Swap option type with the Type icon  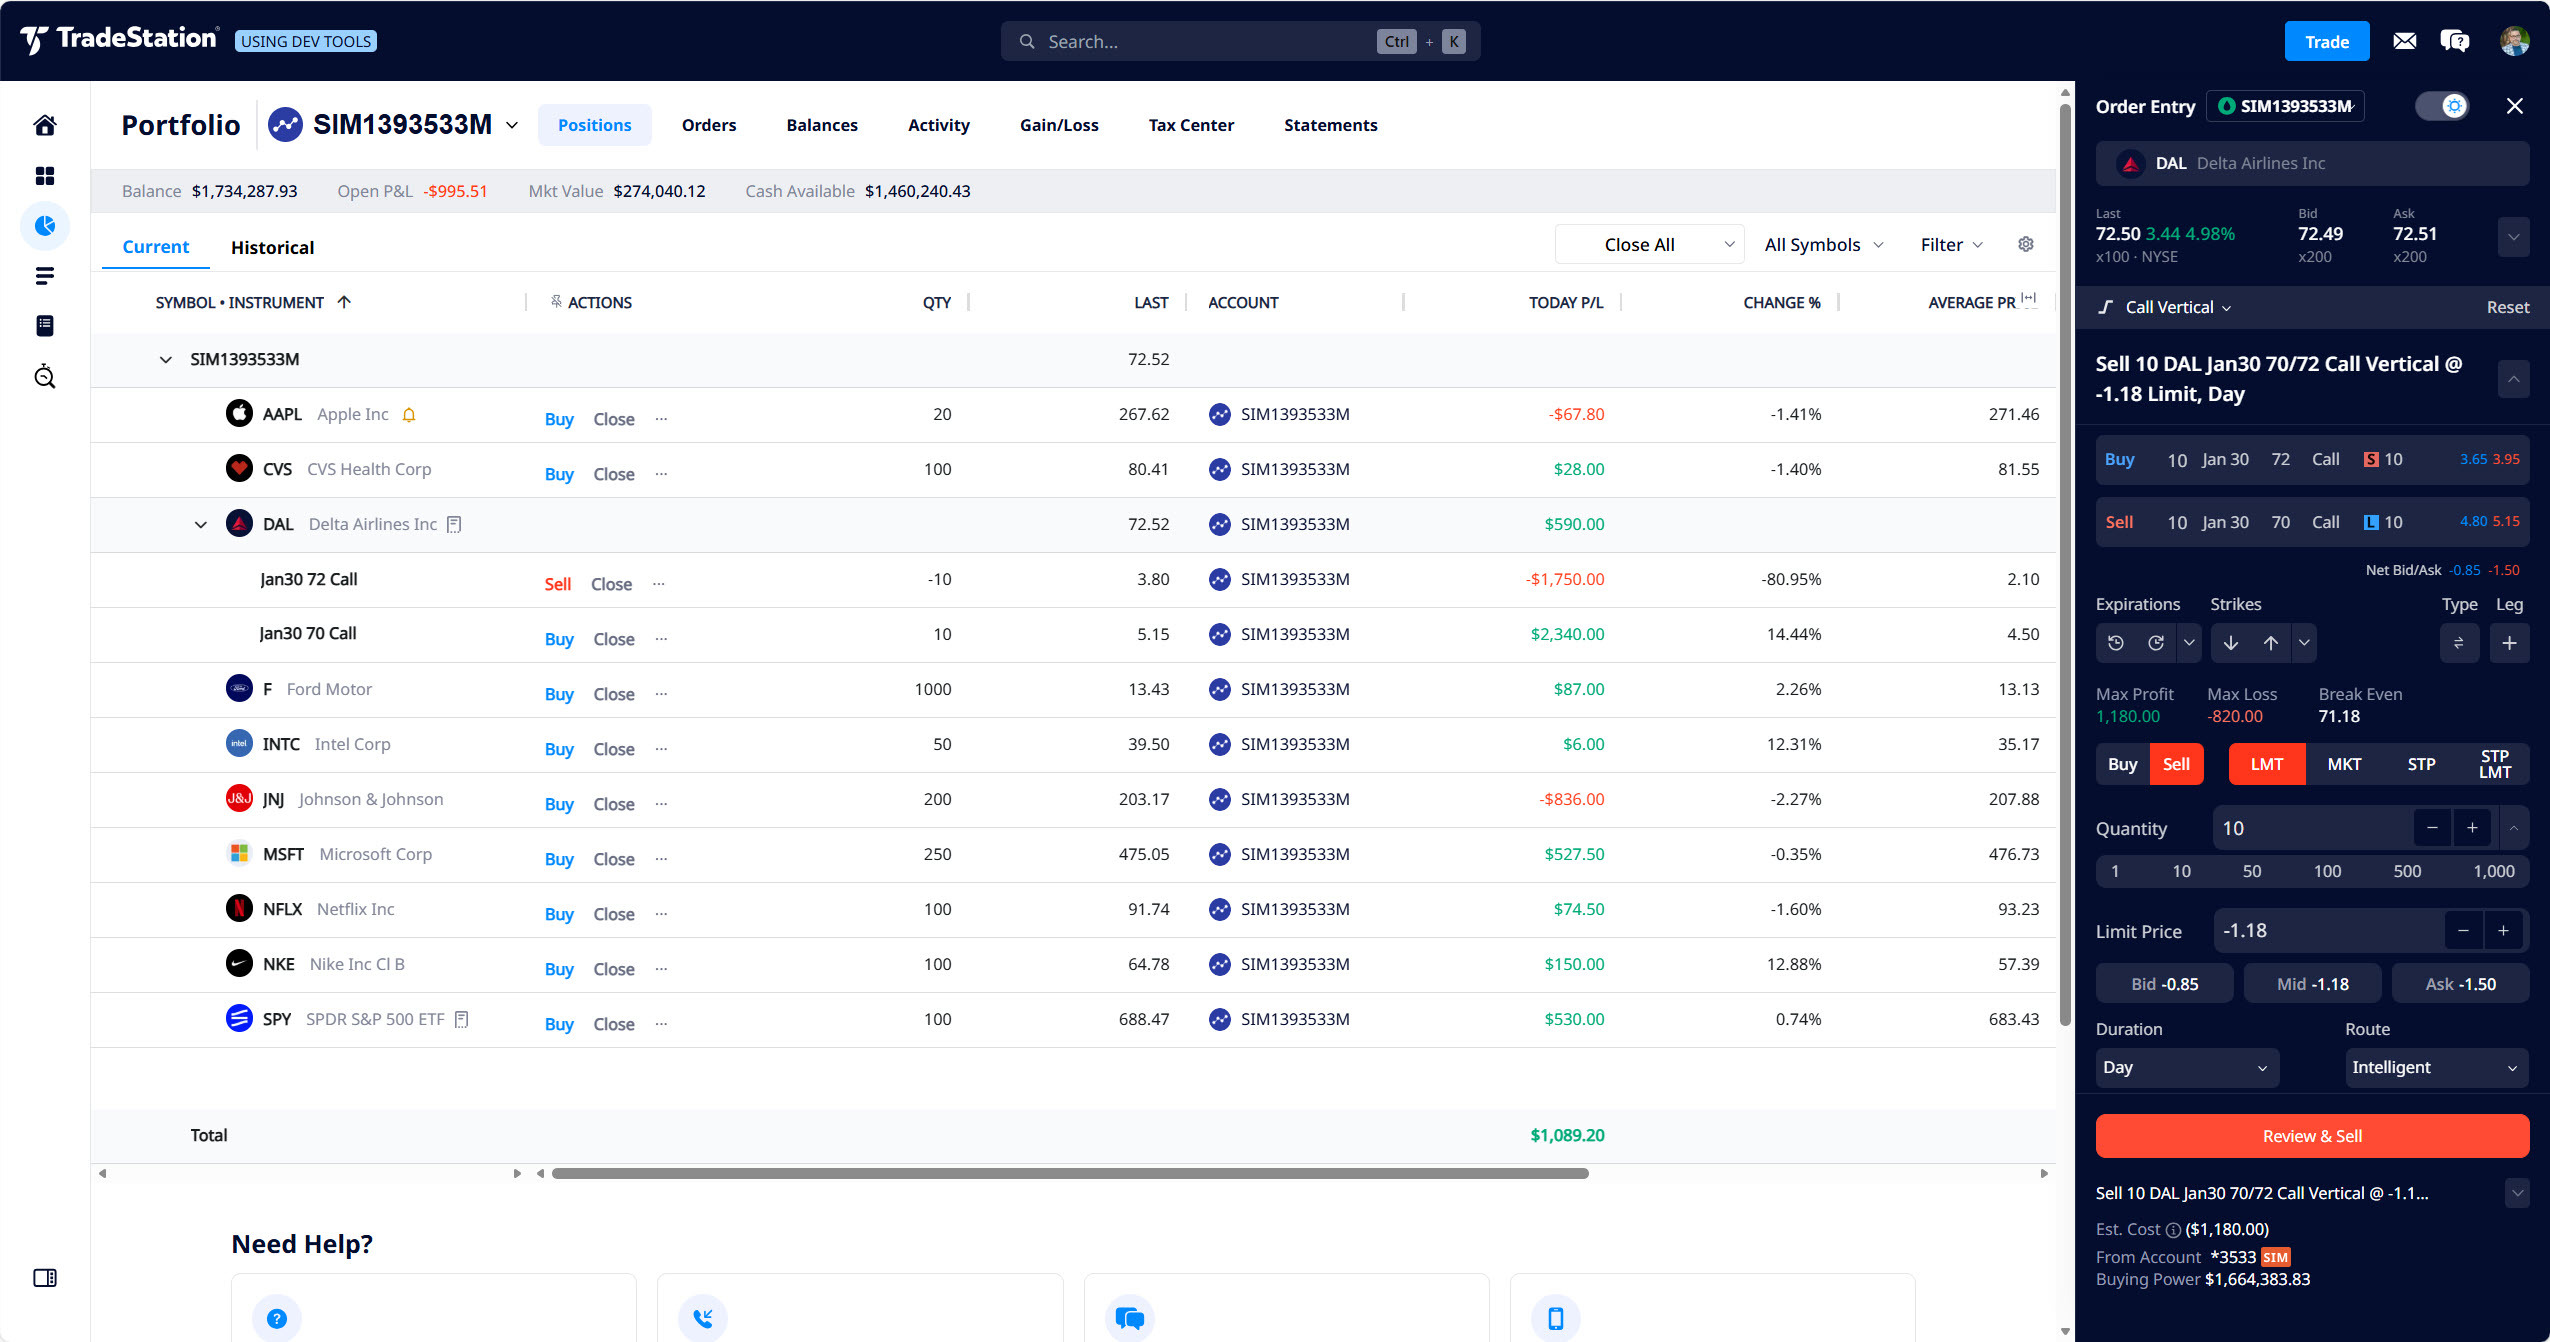tap(2458, 643)
